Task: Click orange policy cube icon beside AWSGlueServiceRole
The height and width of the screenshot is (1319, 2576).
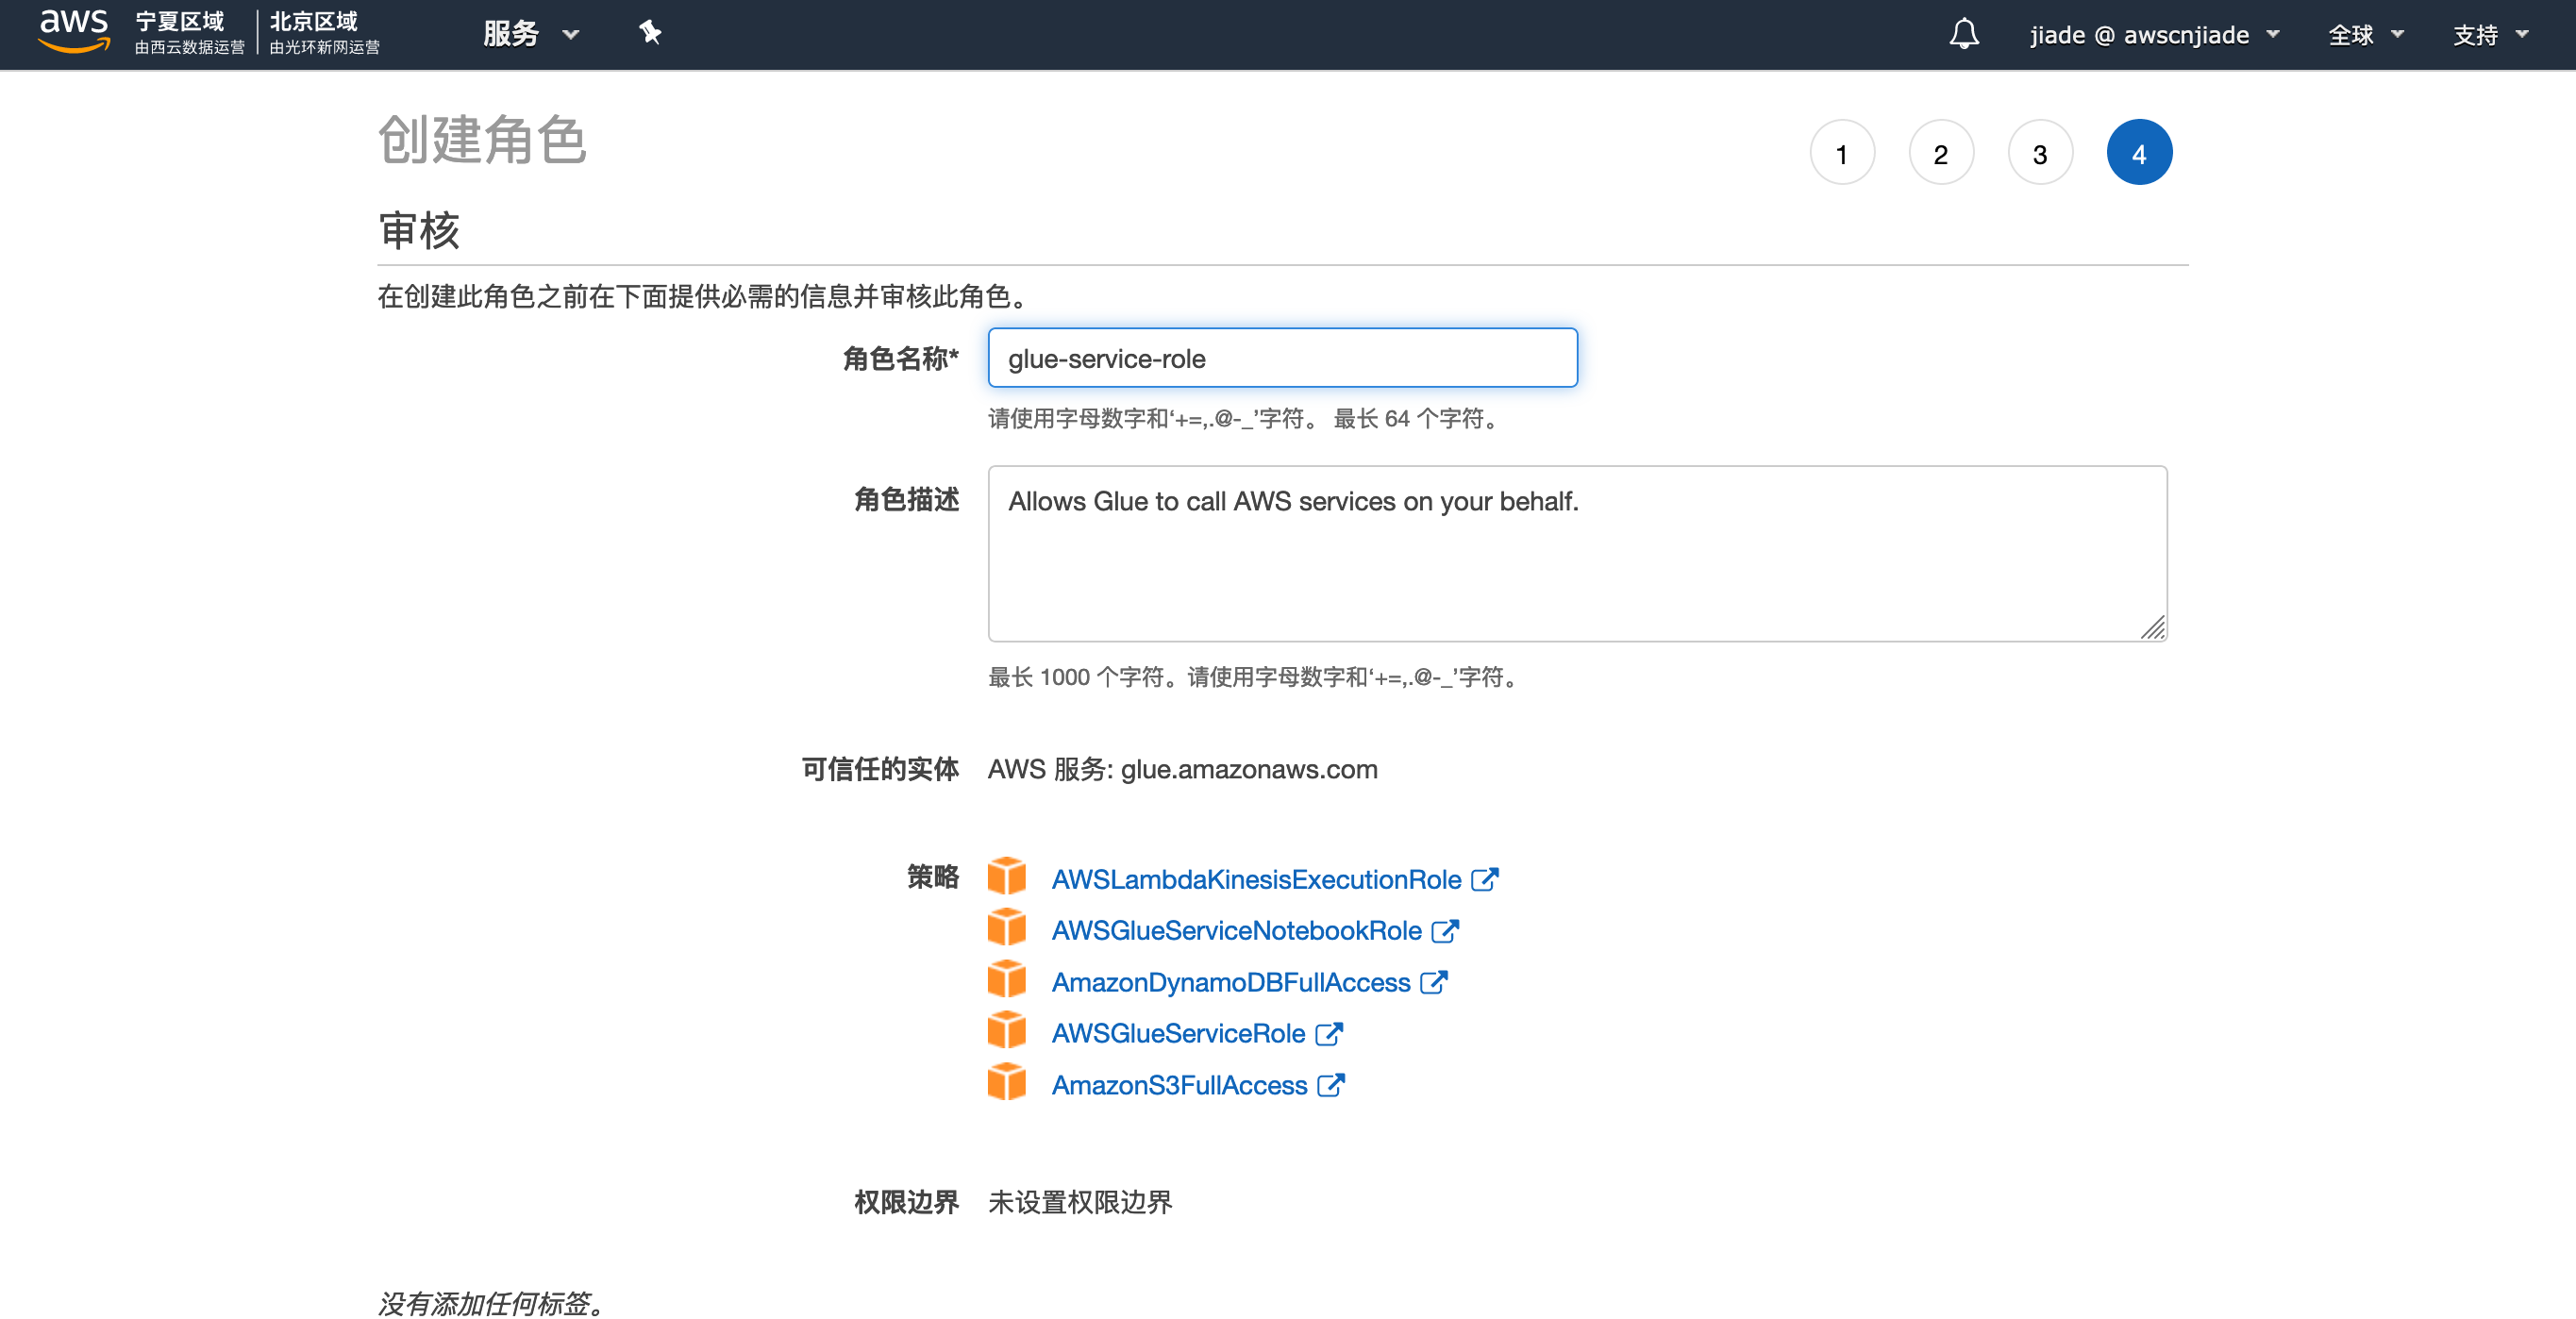Action: point(1006,1031)
